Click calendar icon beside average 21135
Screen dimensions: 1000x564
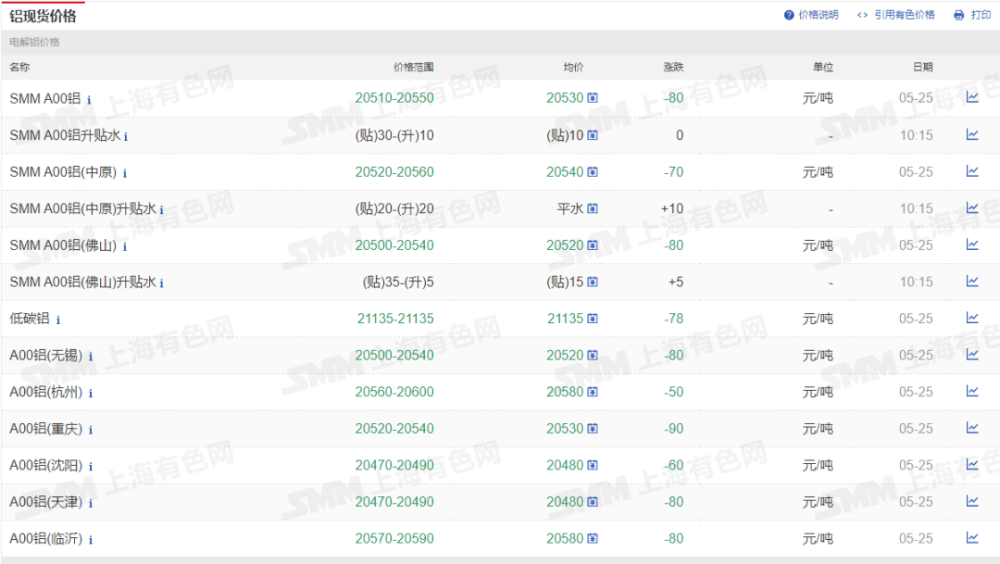pos(592,318)
